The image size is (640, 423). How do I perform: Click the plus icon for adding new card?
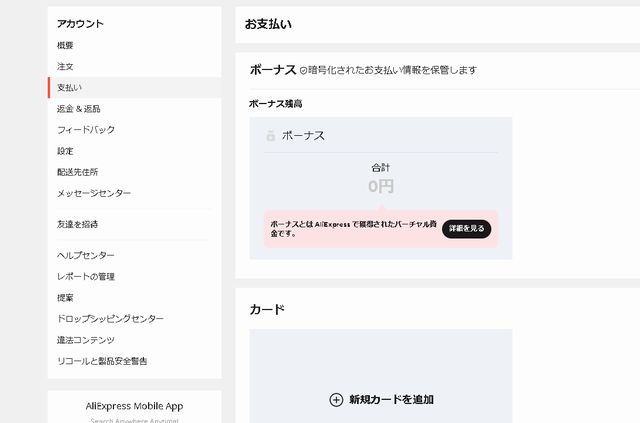[336, 399]
